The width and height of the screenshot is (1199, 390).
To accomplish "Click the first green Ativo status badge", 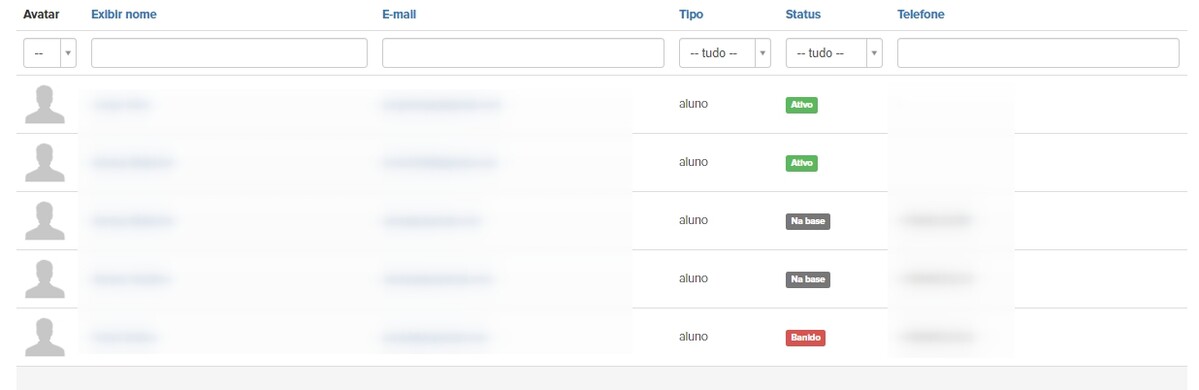I will coord(801,105).
